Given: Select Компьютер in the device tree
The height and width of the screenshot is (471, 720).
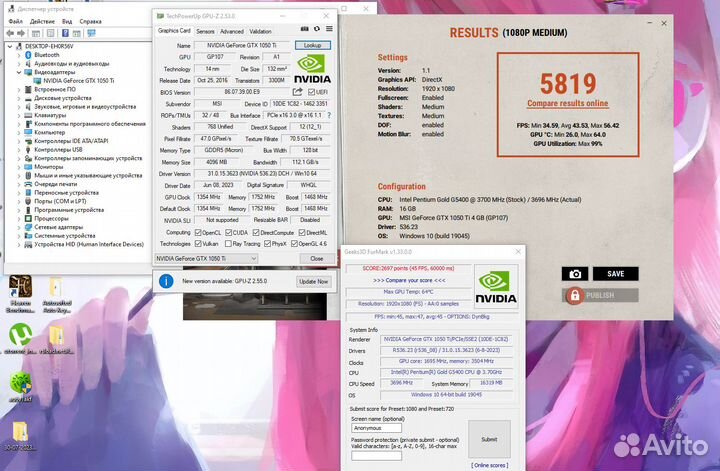Looking at the screenshot, I should pyautogui.click(x=50, y=132).
